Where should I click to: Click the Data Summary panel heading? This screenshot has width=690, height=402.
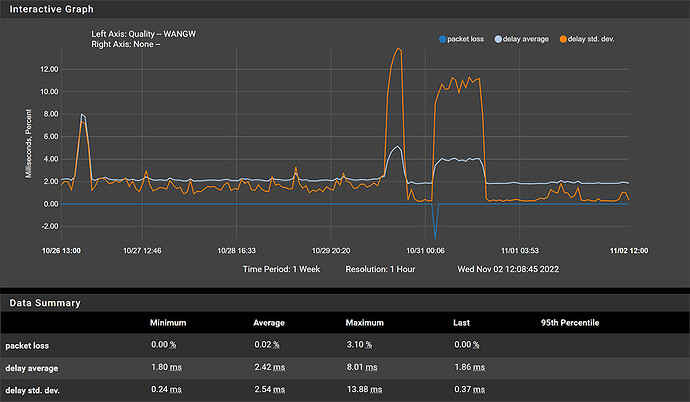coord(45,303)
